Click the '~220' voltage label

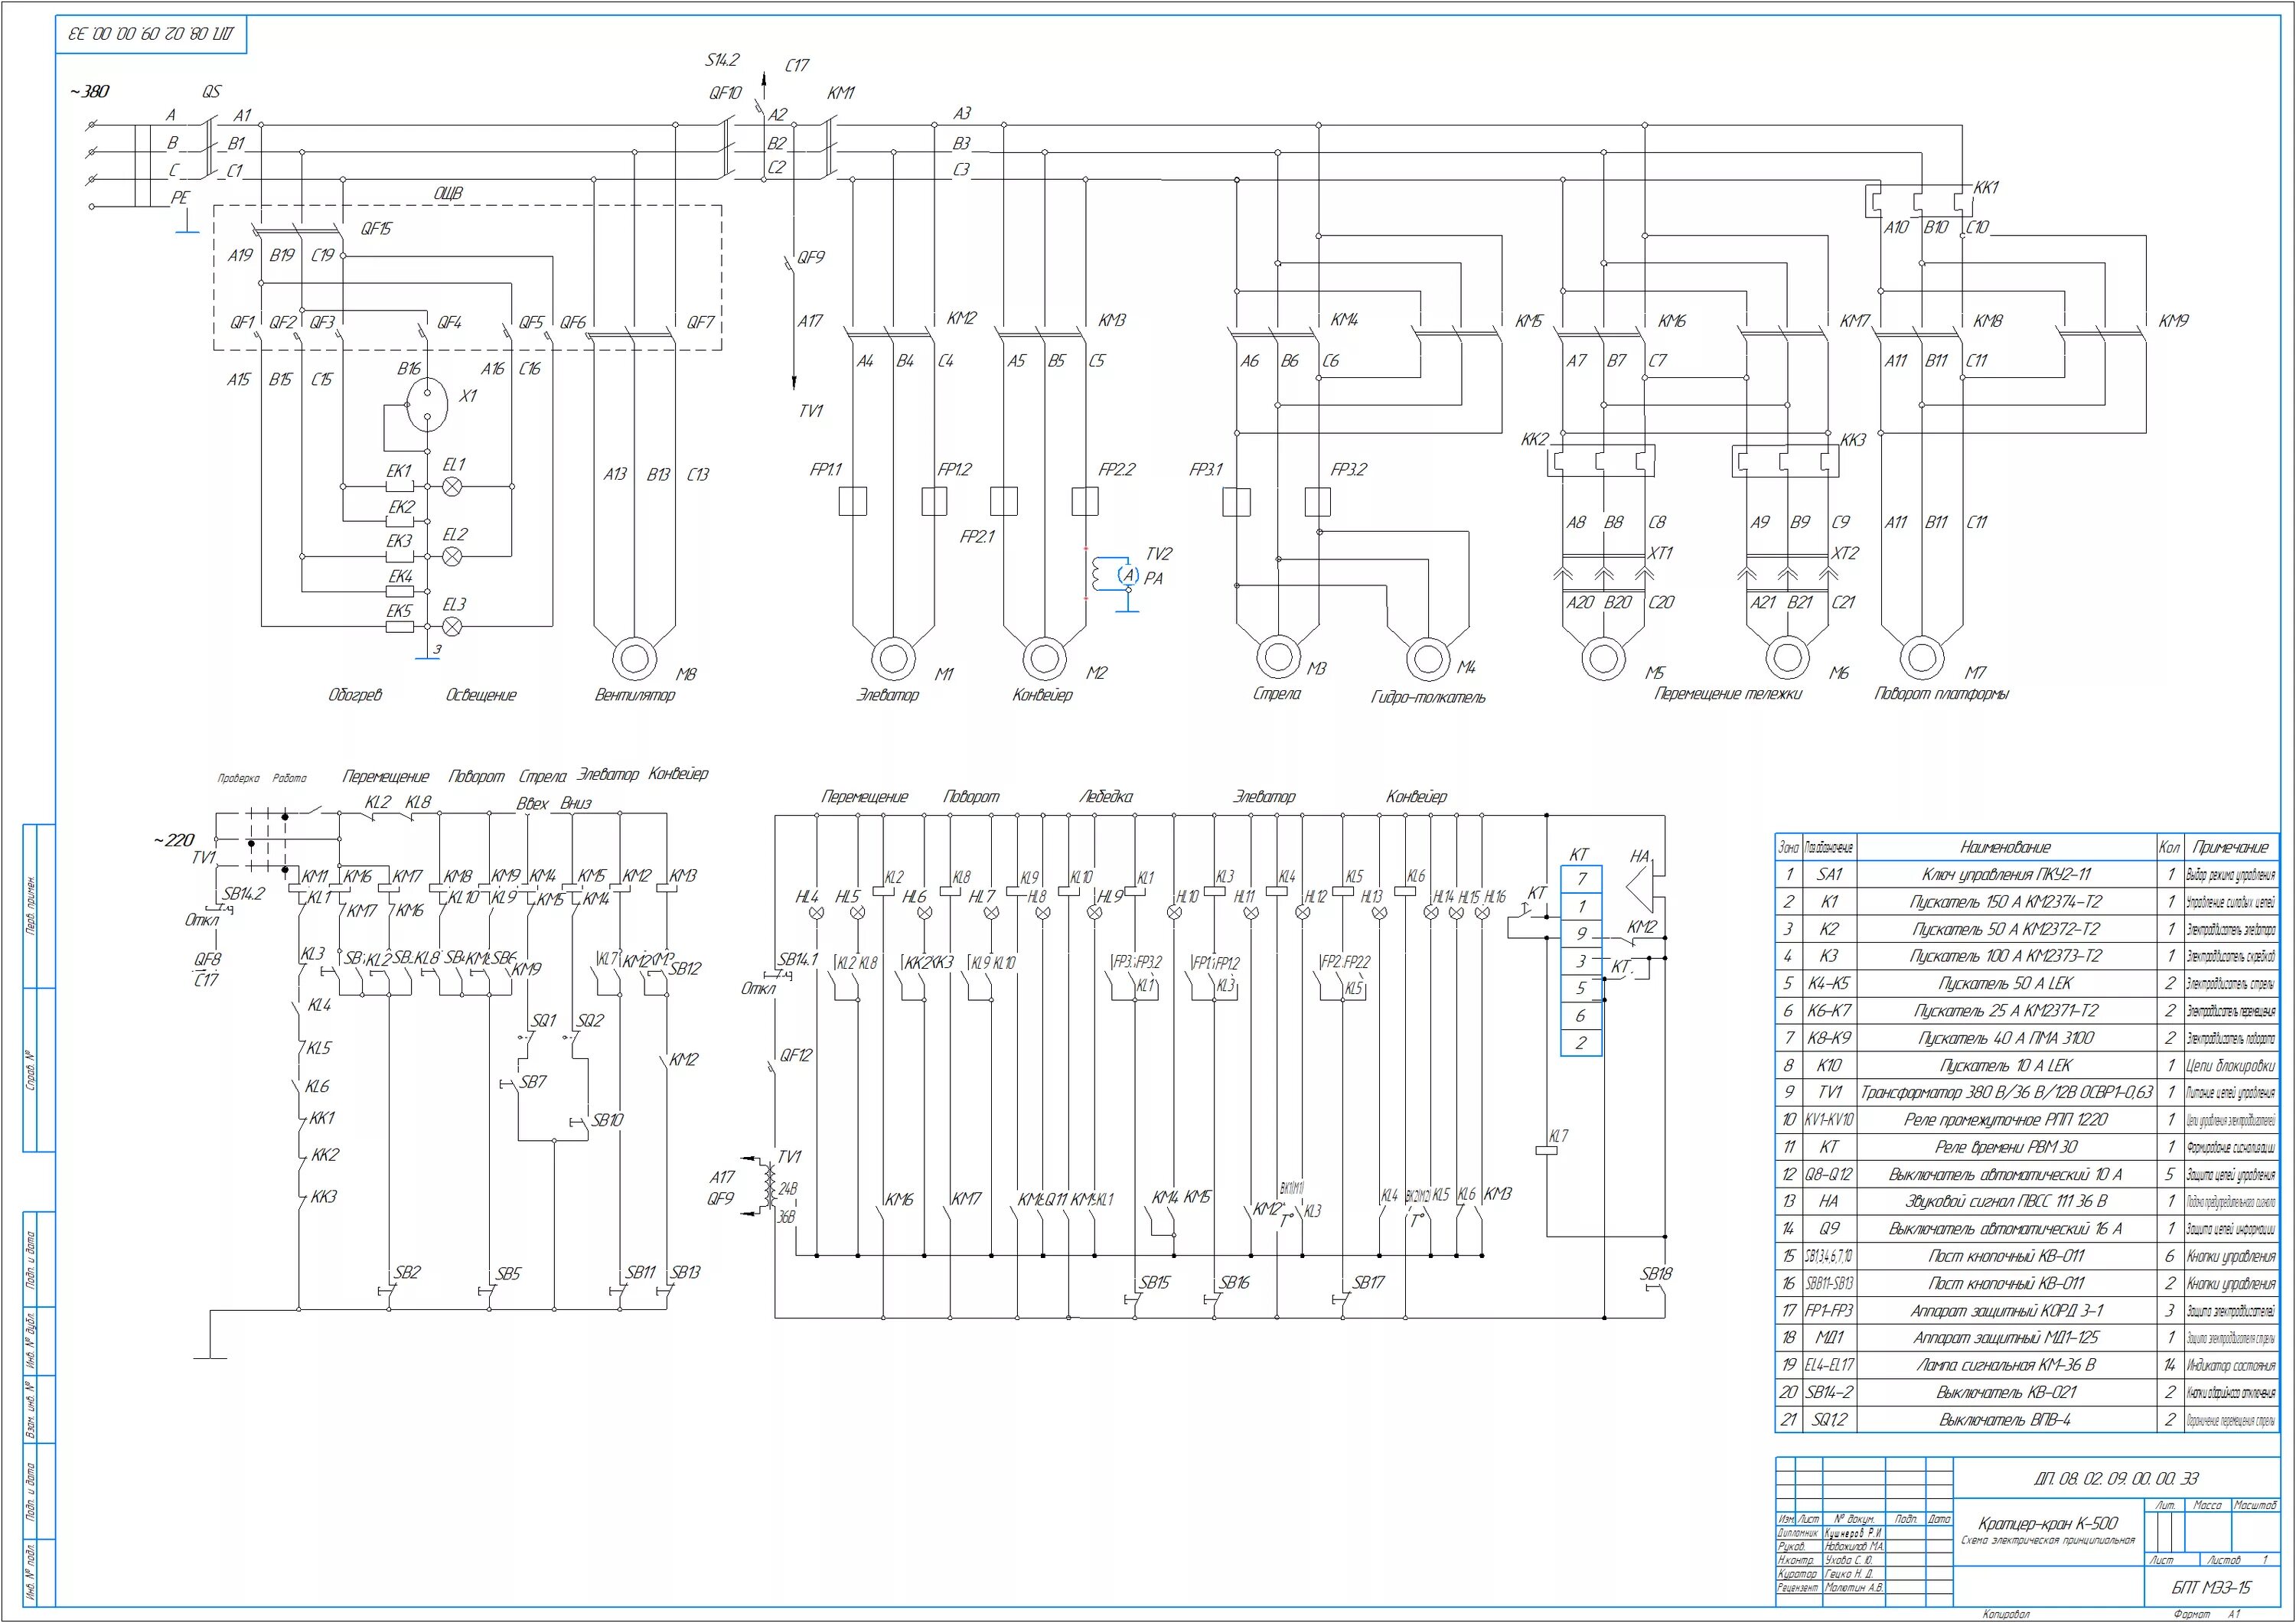(174, 840)
